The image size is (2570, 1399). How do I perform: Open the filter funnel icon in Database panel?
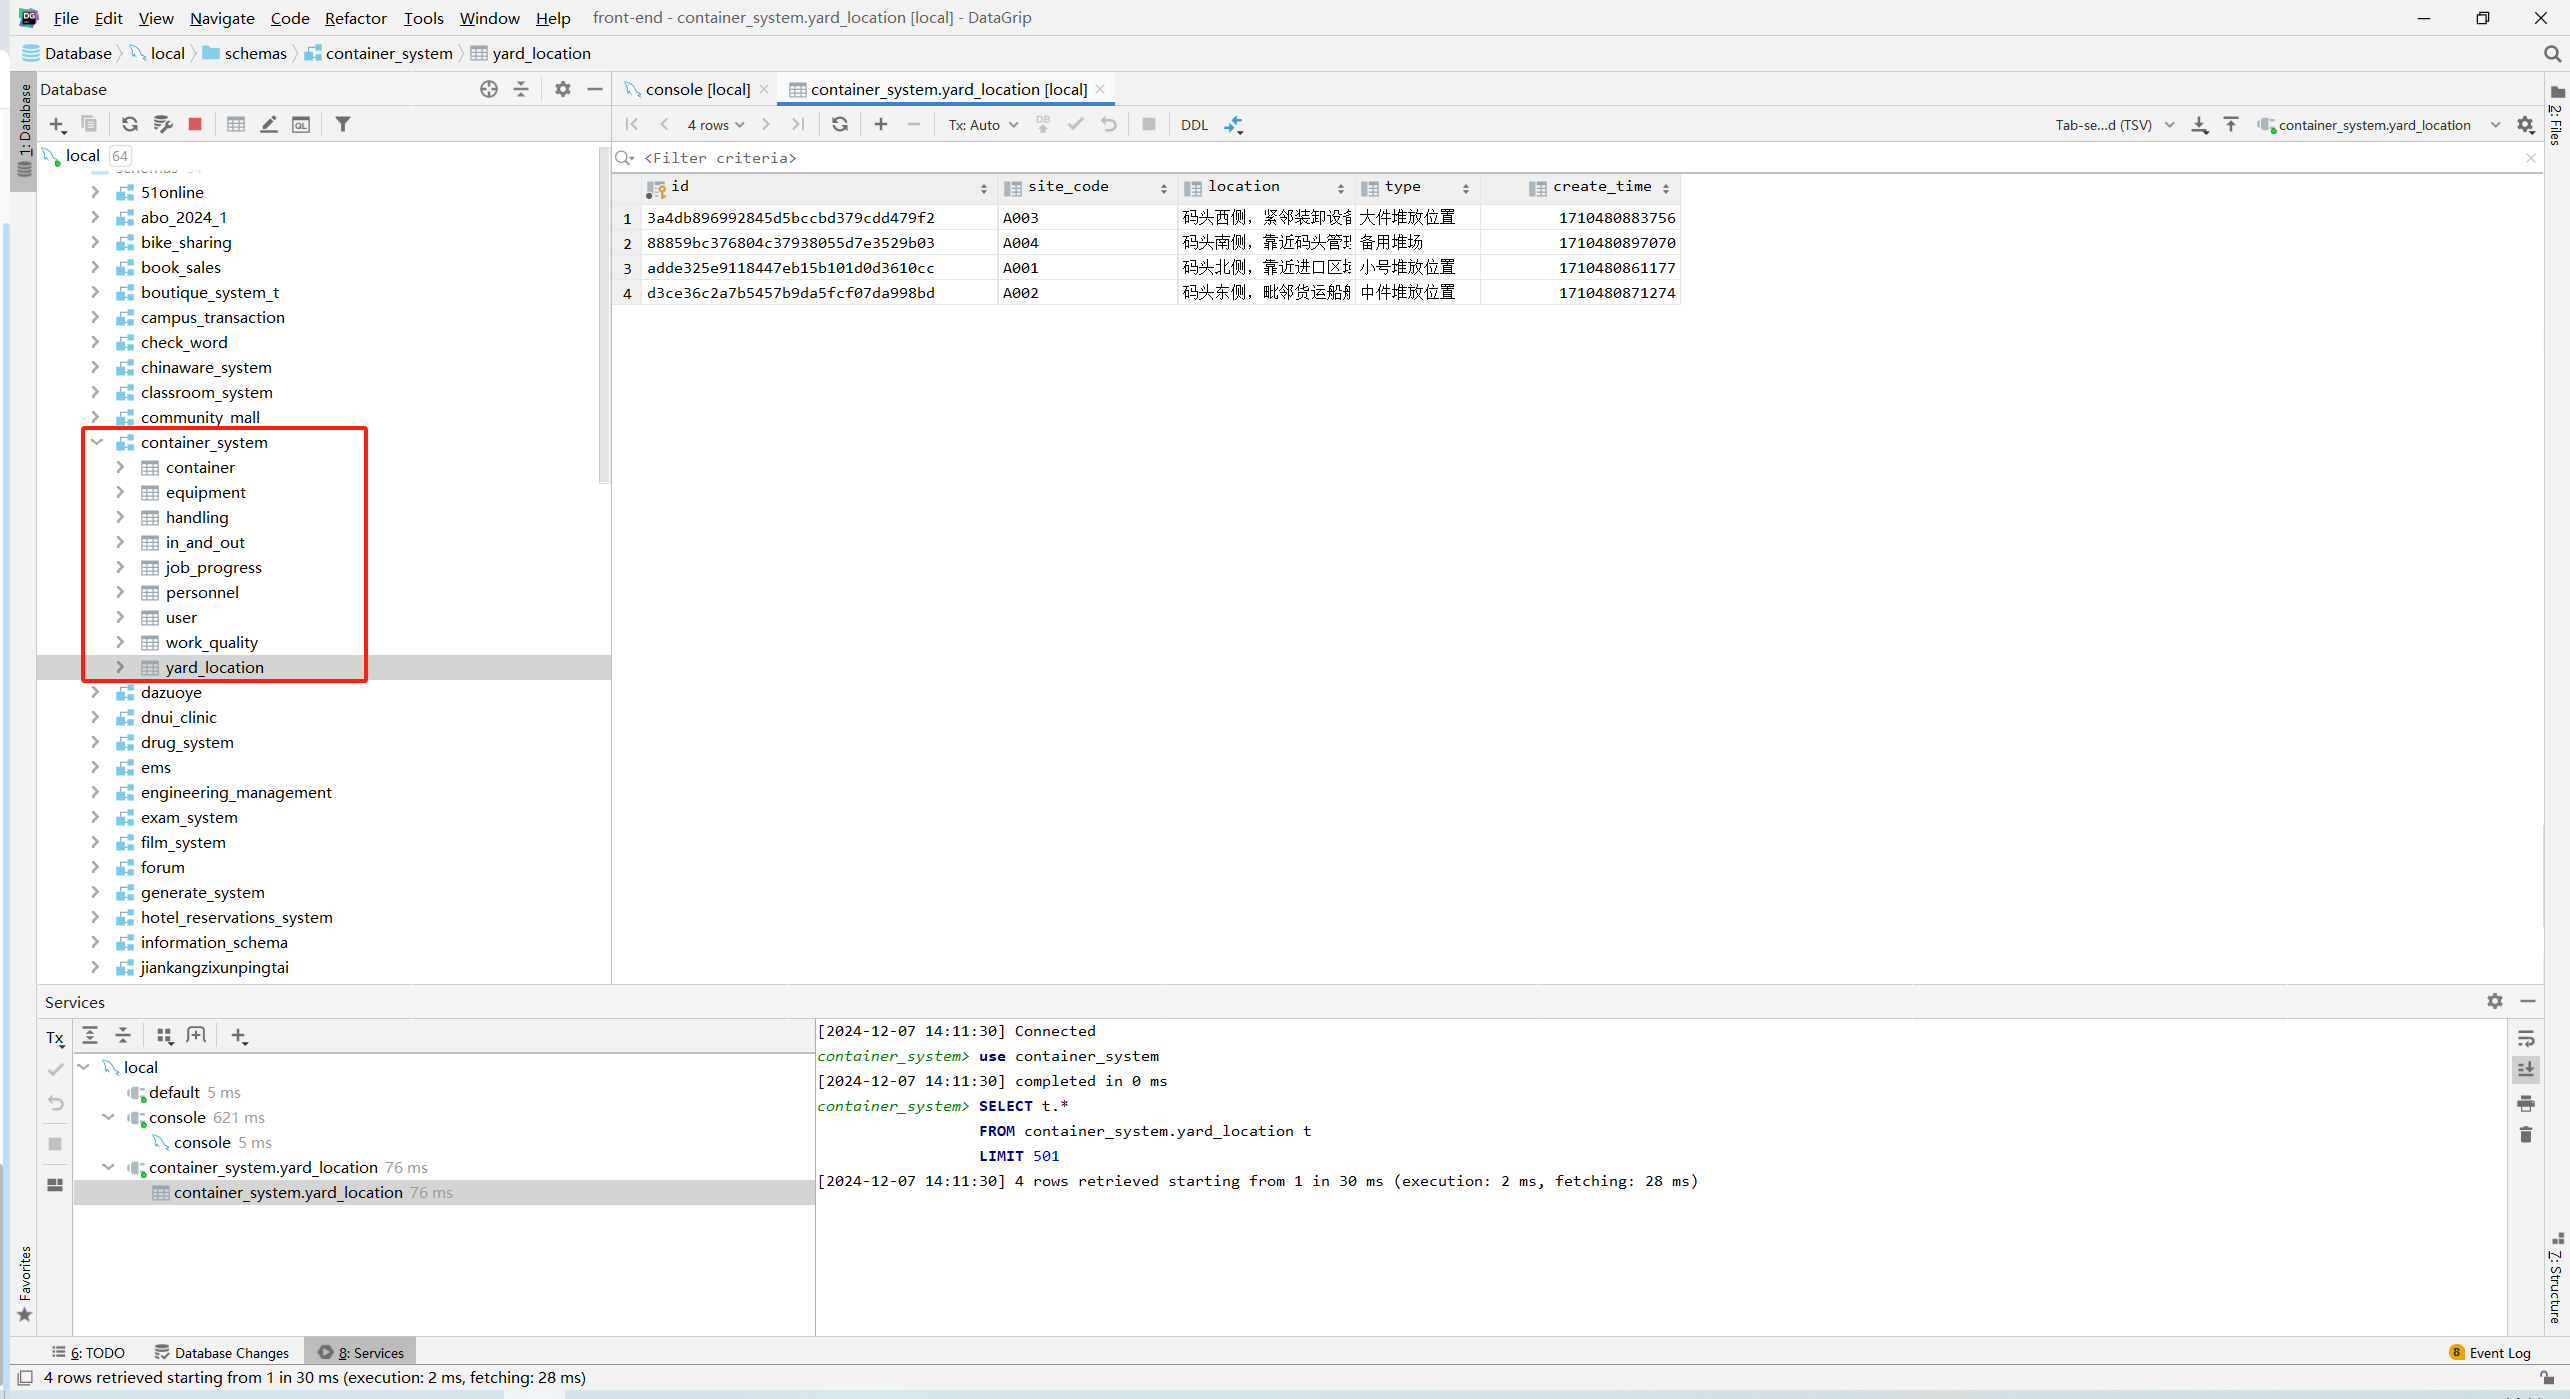[343, 124]
